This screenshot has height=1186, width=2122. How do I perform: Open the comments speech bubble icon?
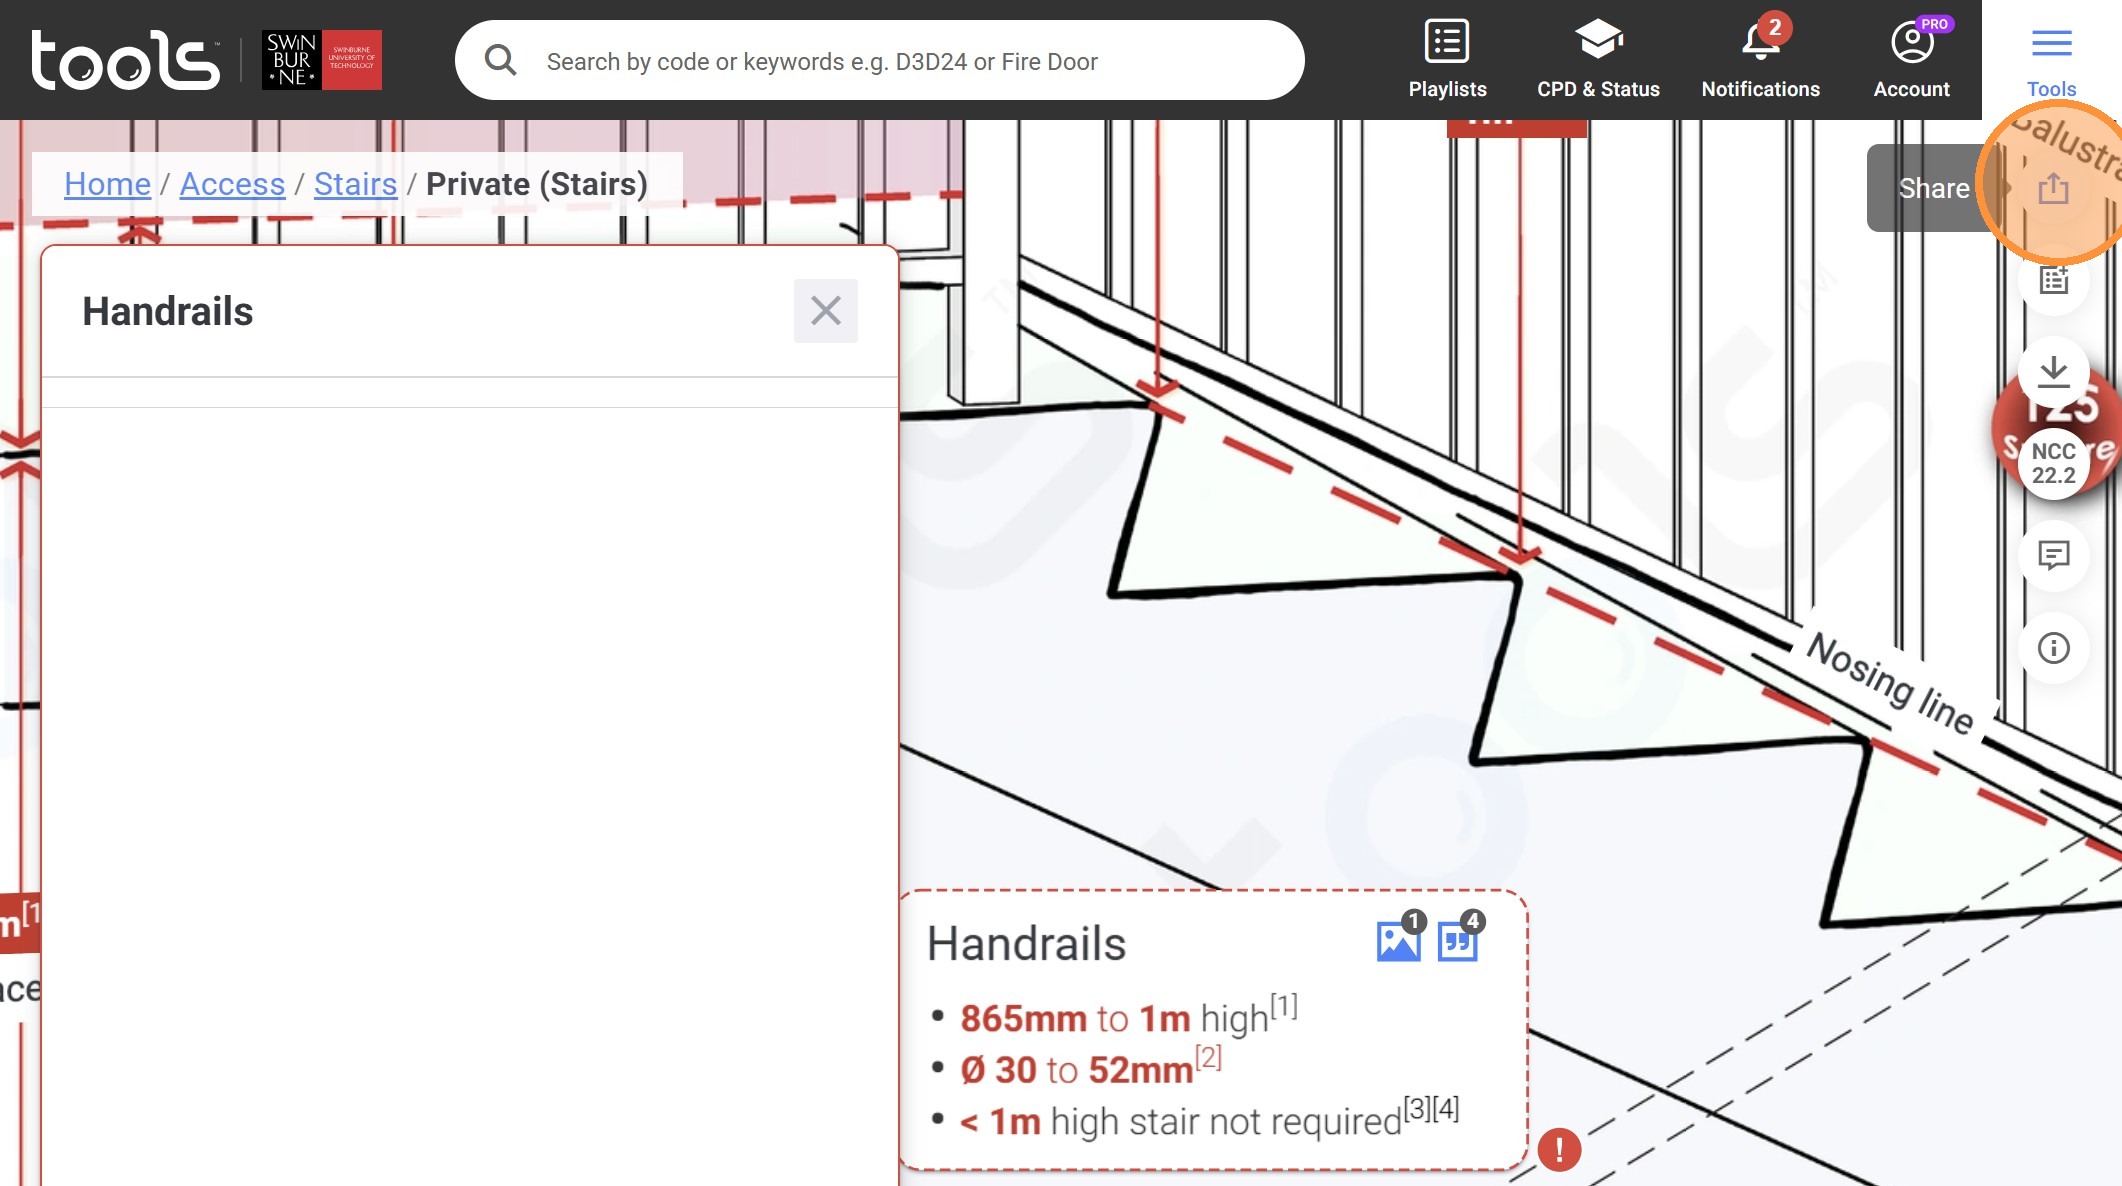click(2053, 555)
